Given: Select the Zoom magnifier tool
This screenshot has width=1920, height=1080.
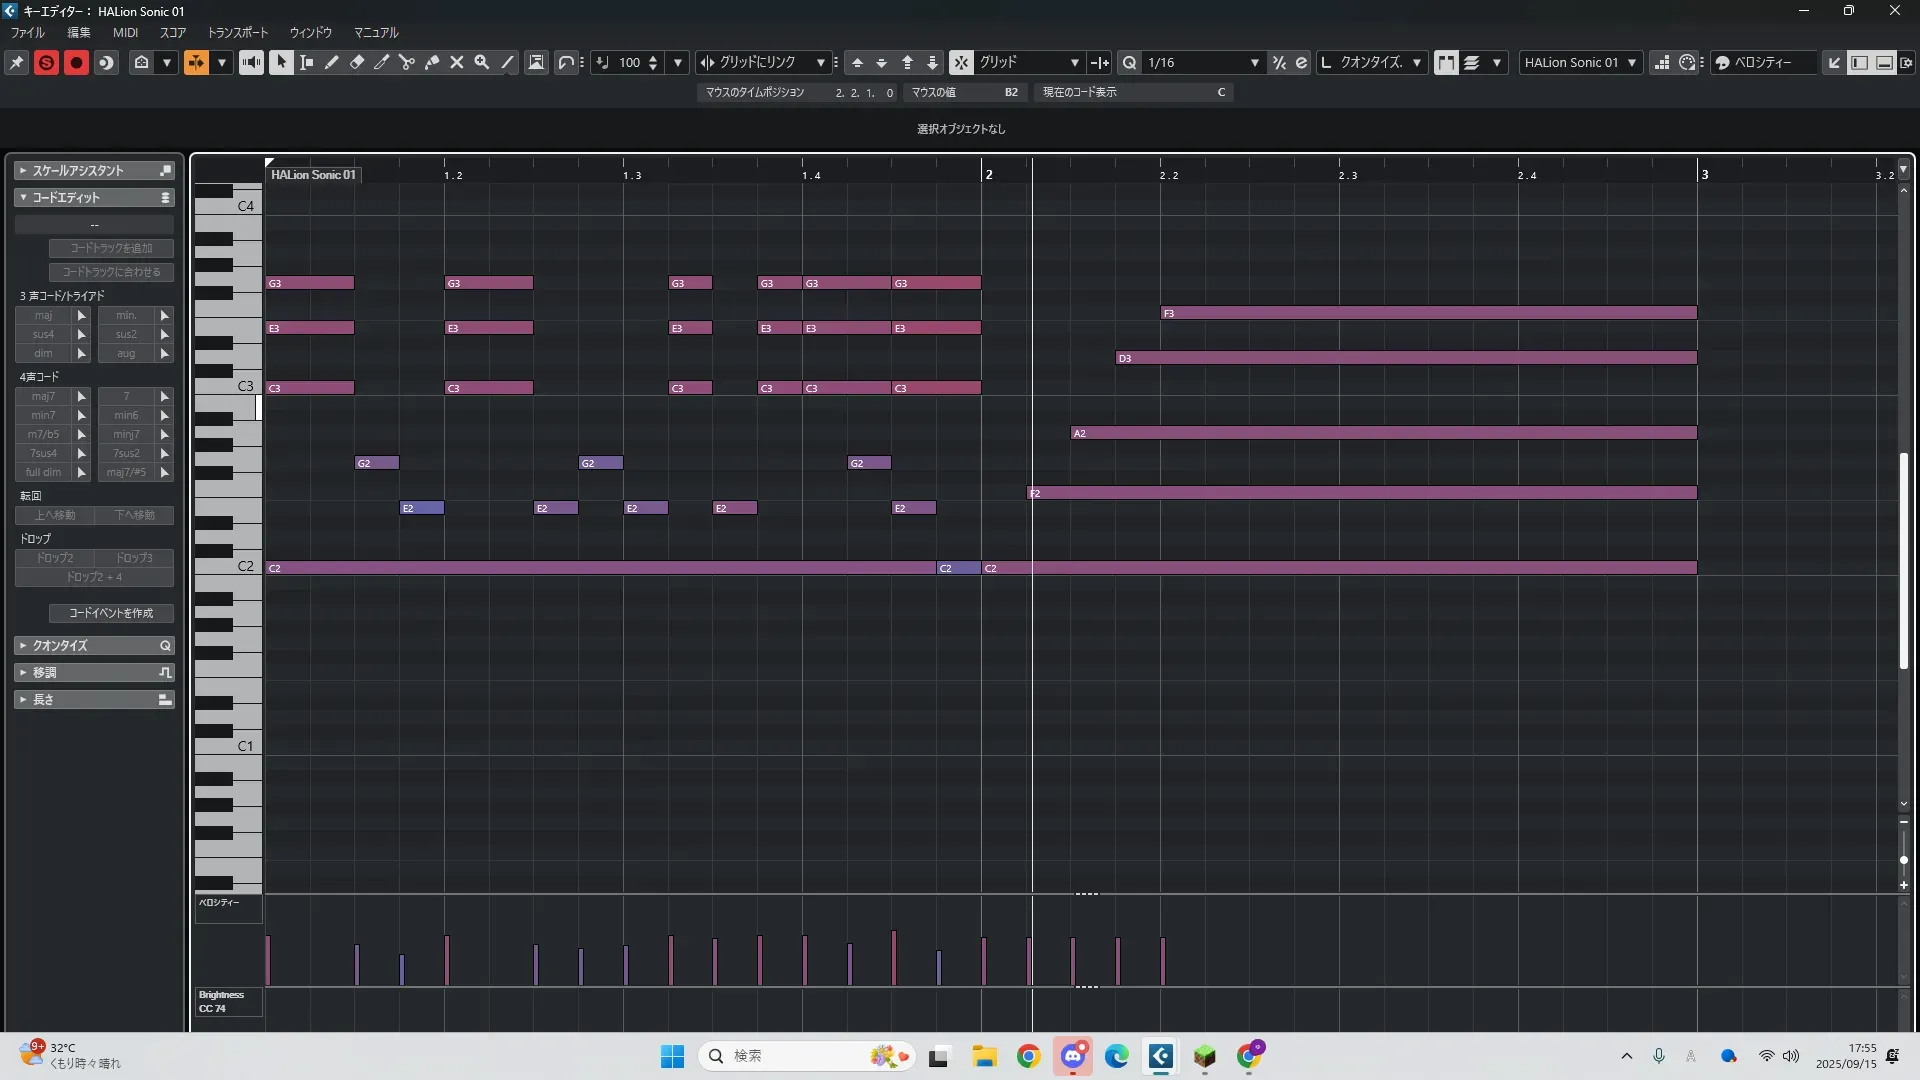Looking at the screenshot, I should [482, 62].
